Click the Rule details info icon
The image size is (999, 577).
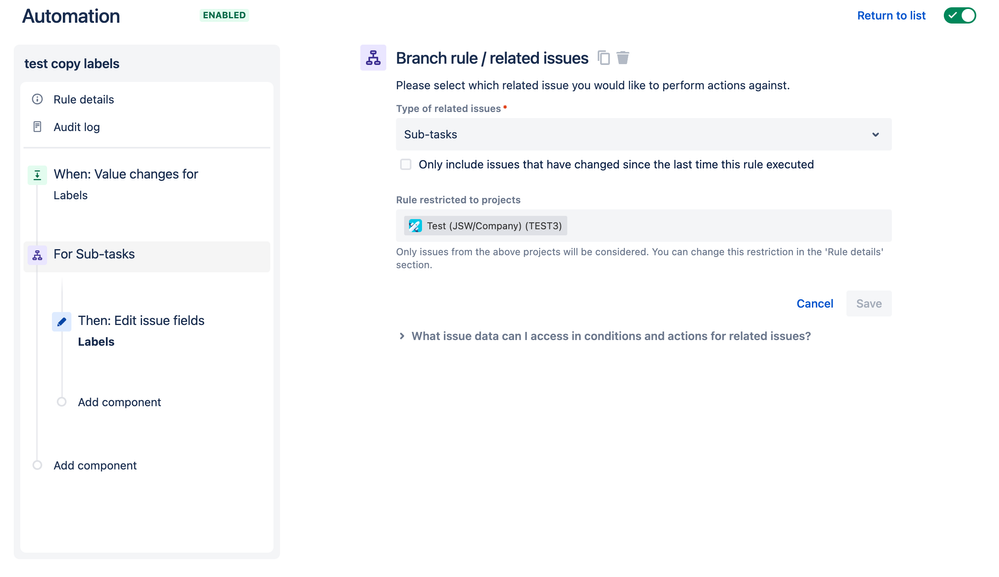click(38, 99)
